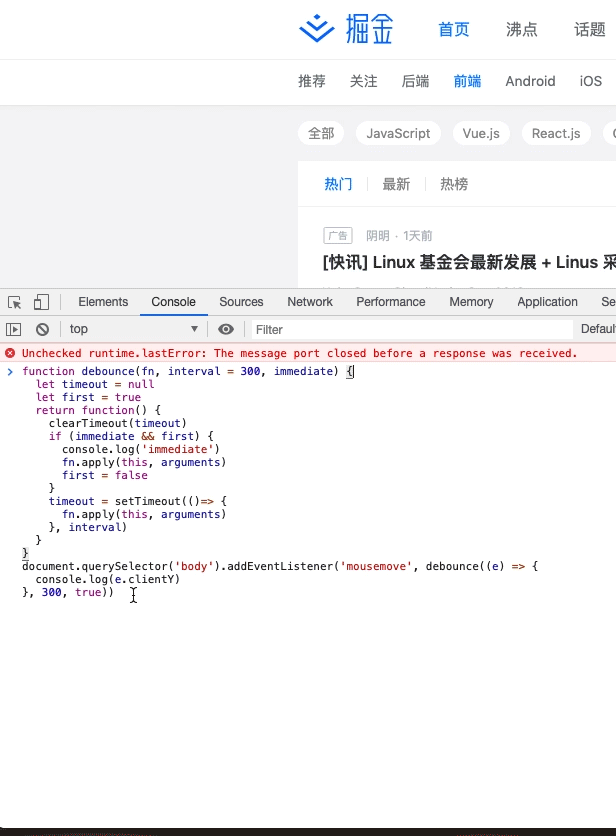Viewport: 616px width, 836px height.
Task: Show the console sidebar icon
Action: point(14,329)
